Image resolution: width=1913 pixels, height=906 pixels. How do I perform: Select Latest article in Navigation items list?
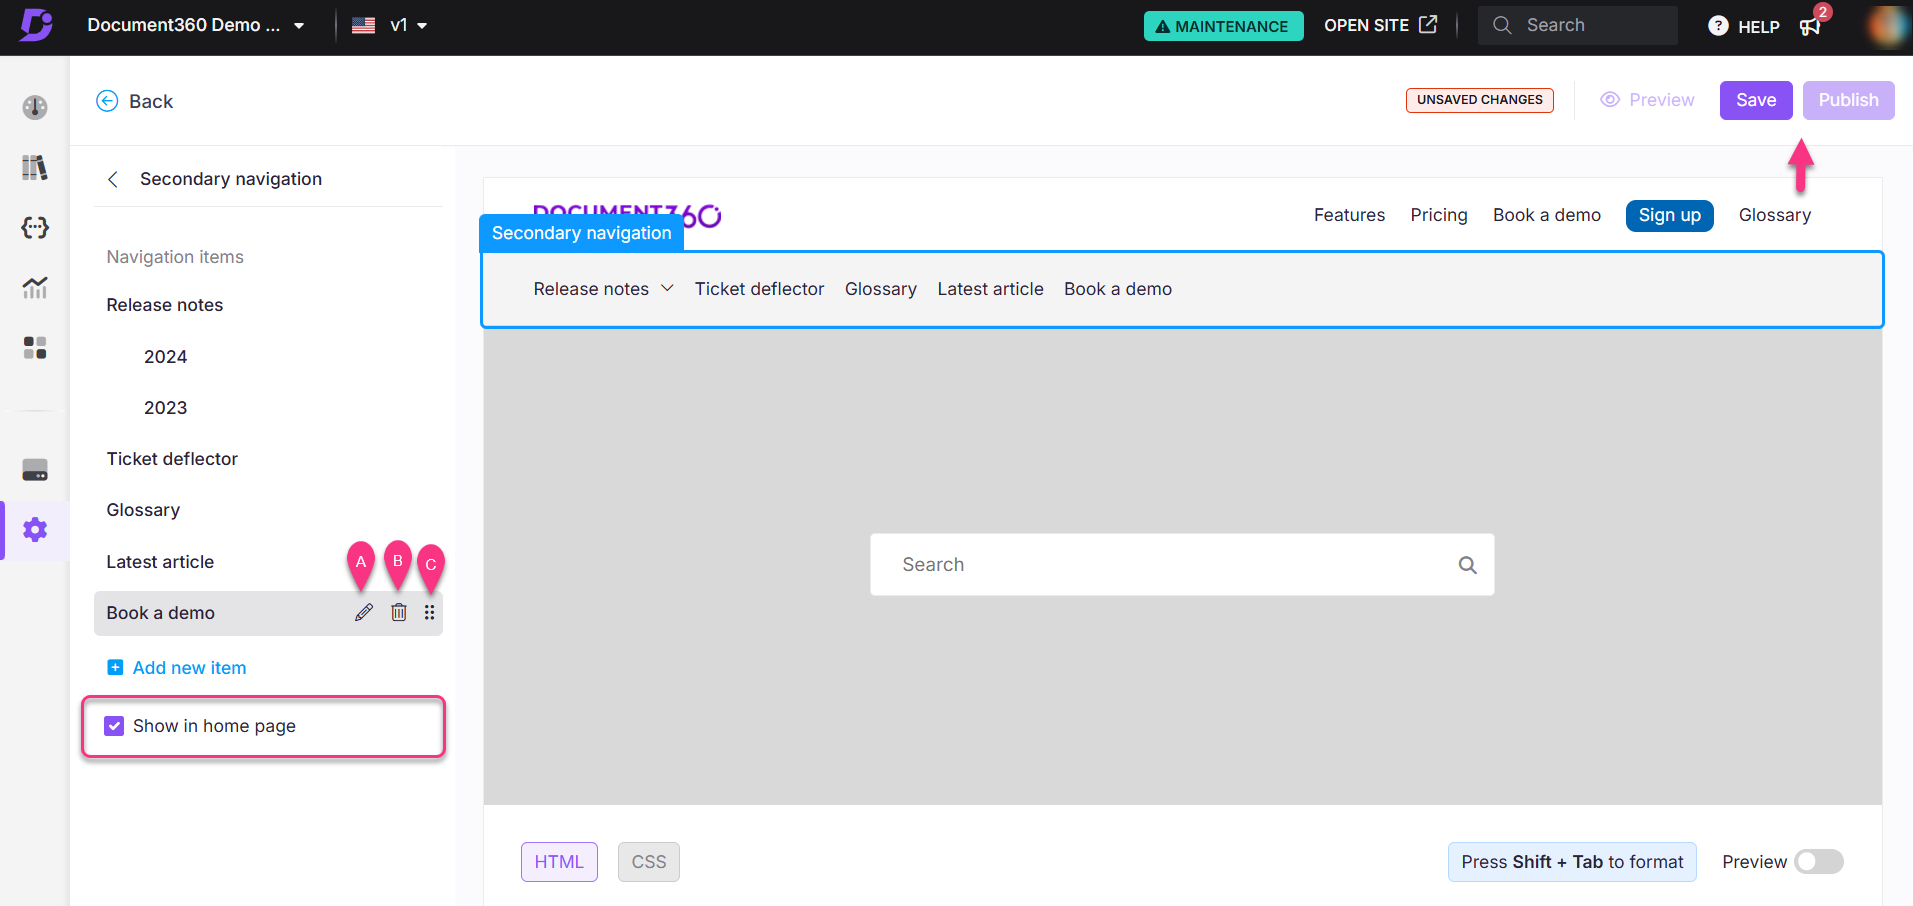(160, 562)
